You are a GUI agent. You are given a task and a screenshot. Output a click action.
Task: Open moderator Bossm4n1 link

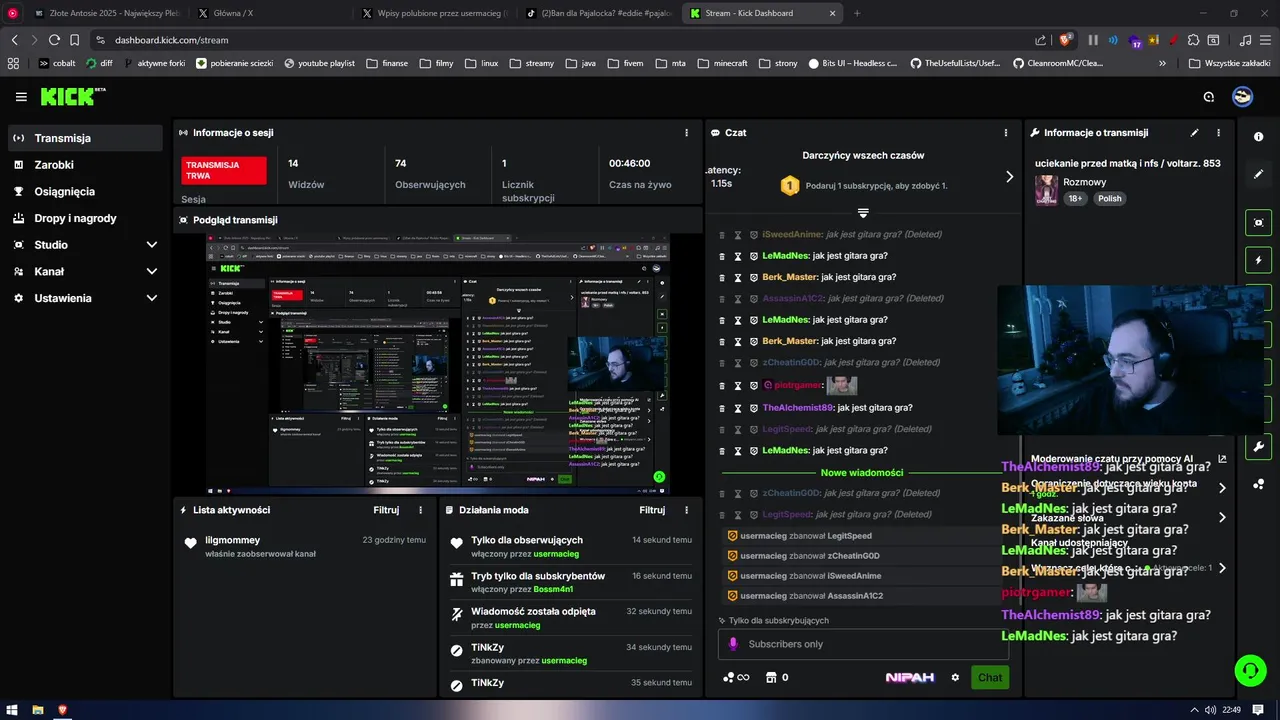click(555, 589)
